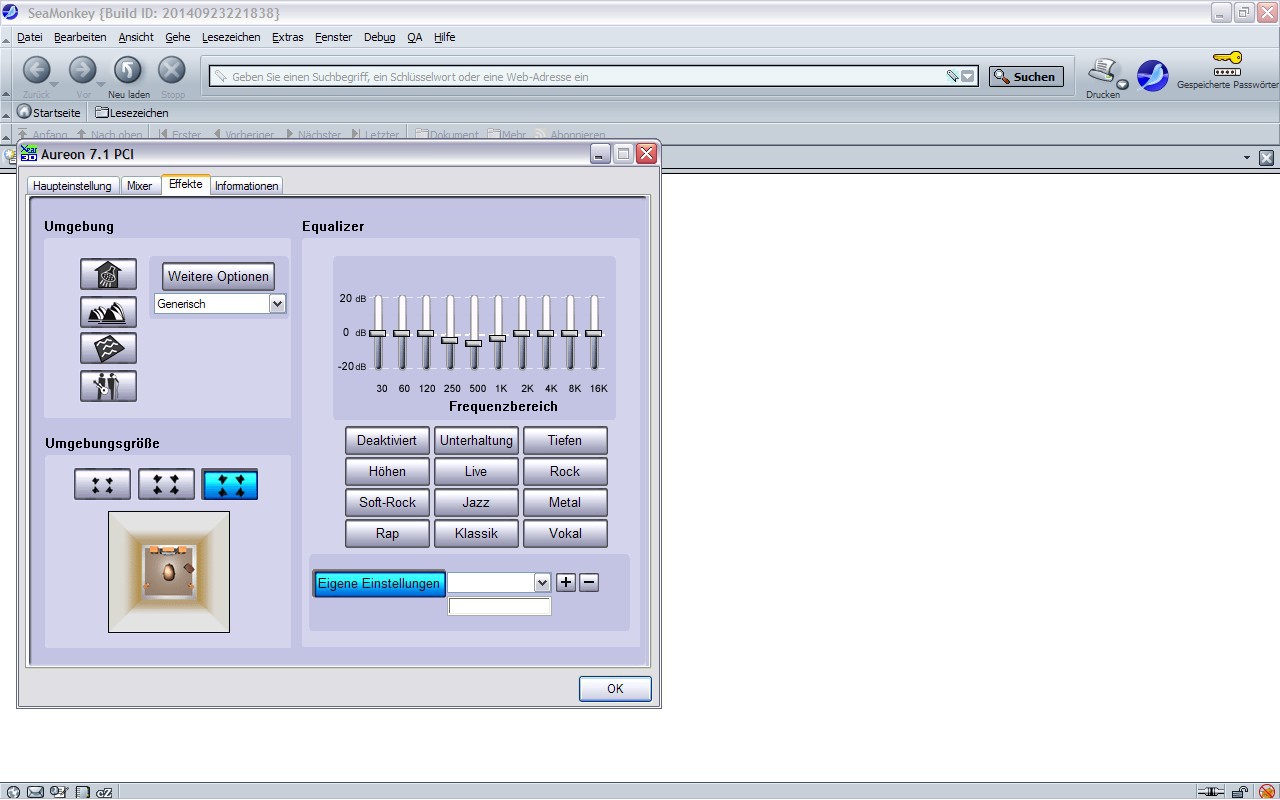This screenshot has width=1280, height=800.
Task: Select the concert hall environment icon
Action: point(108,312)
